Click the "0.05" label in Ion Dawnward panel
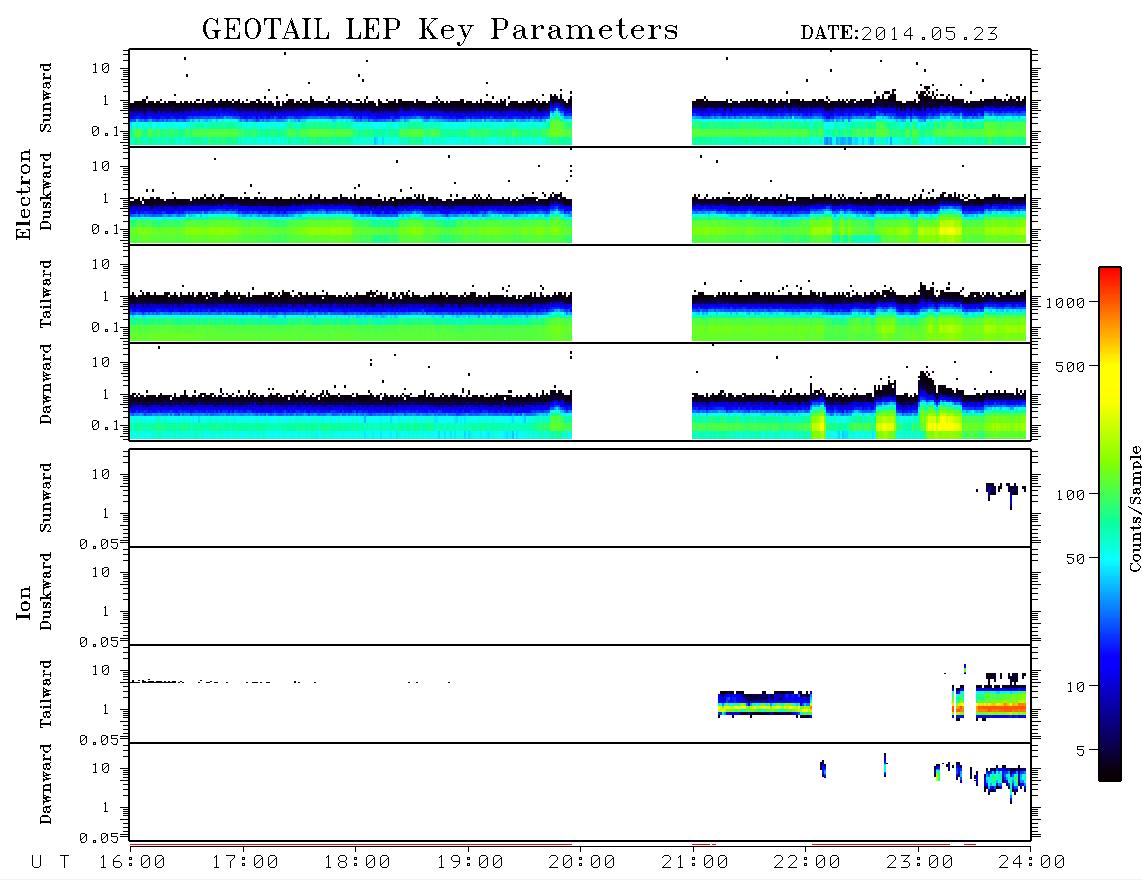 point(98,838)
